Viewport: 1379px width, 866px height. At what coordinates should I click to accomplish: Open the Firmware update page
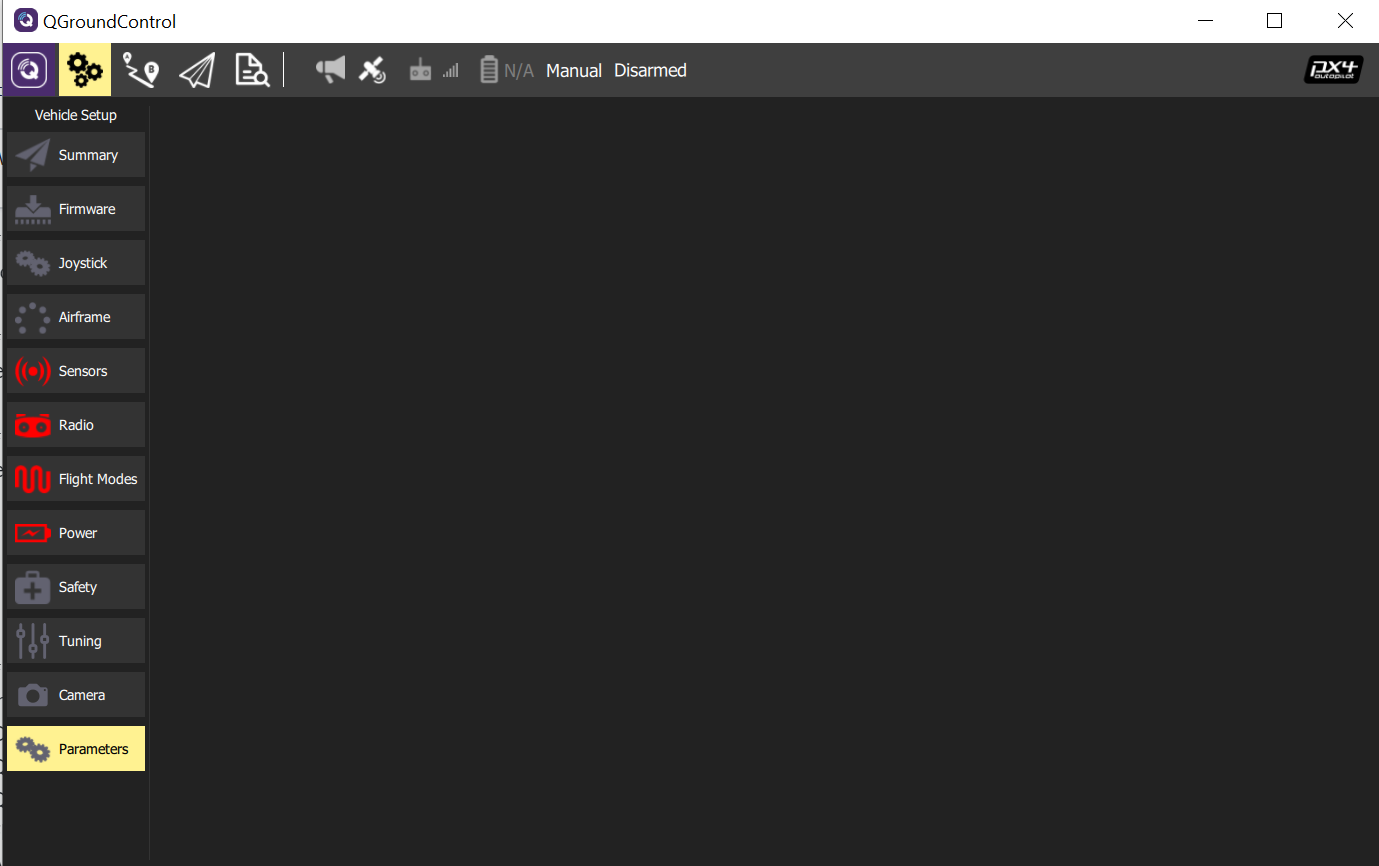click(x=75, y=208)
